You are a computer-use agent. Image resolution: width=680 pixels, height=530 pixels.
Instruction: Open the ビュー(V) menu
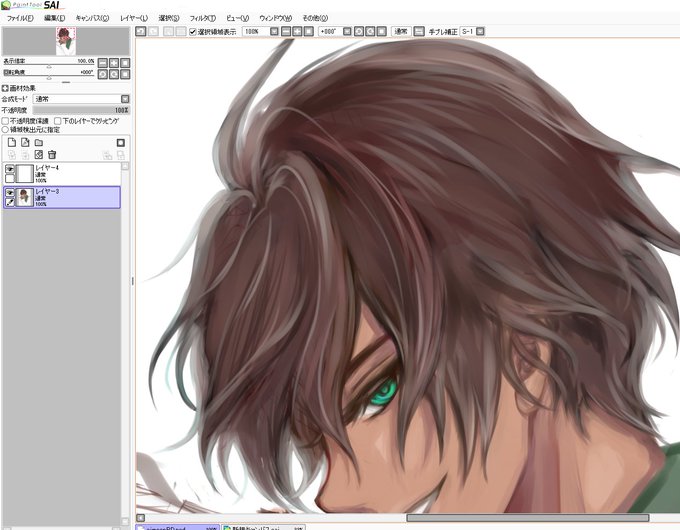(x=238, y=18)
